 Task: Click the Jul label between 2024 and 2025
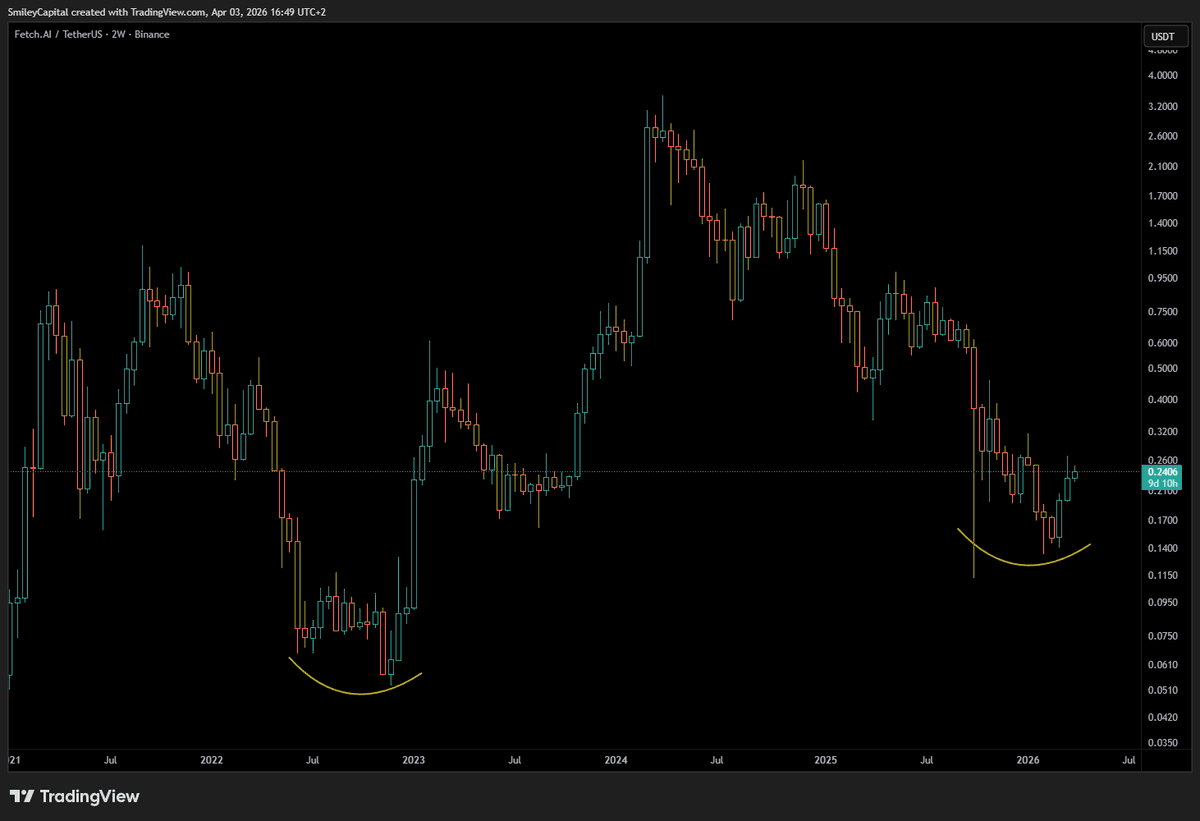click(x=717, y=761)
